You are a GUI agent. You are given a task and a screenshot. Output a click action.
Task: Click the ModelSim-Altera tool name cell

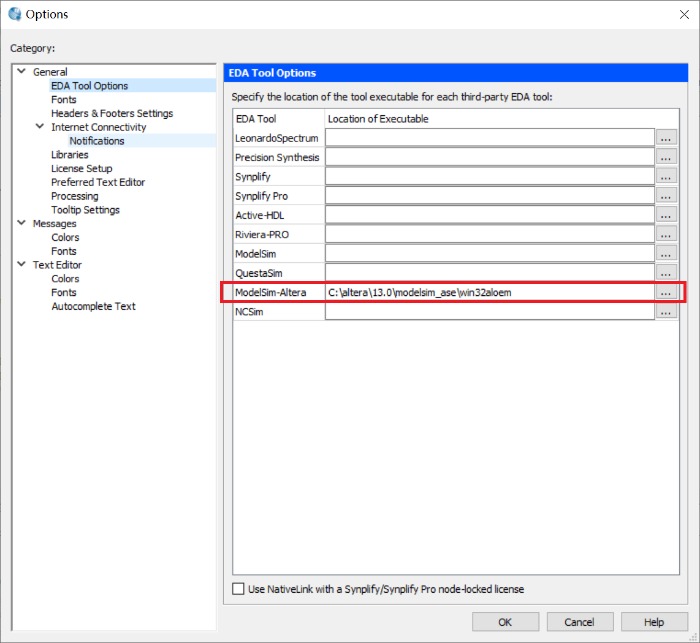point(279,292)
